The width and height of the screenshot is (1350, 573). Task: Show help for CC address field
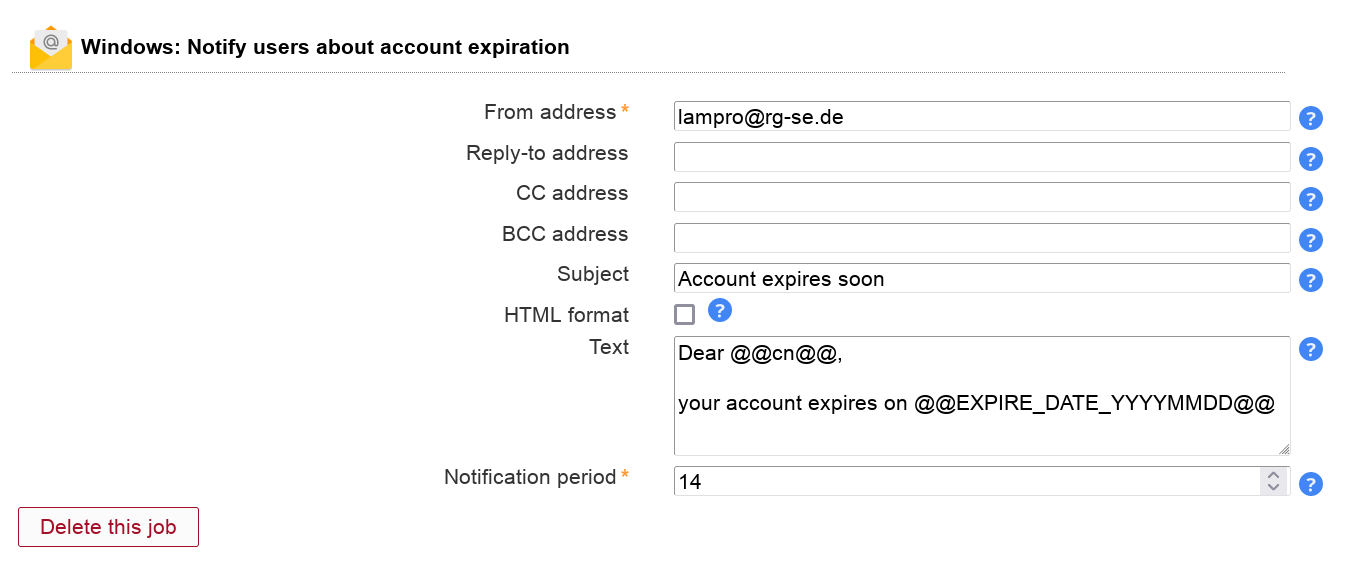click(x=1311, y=199)
